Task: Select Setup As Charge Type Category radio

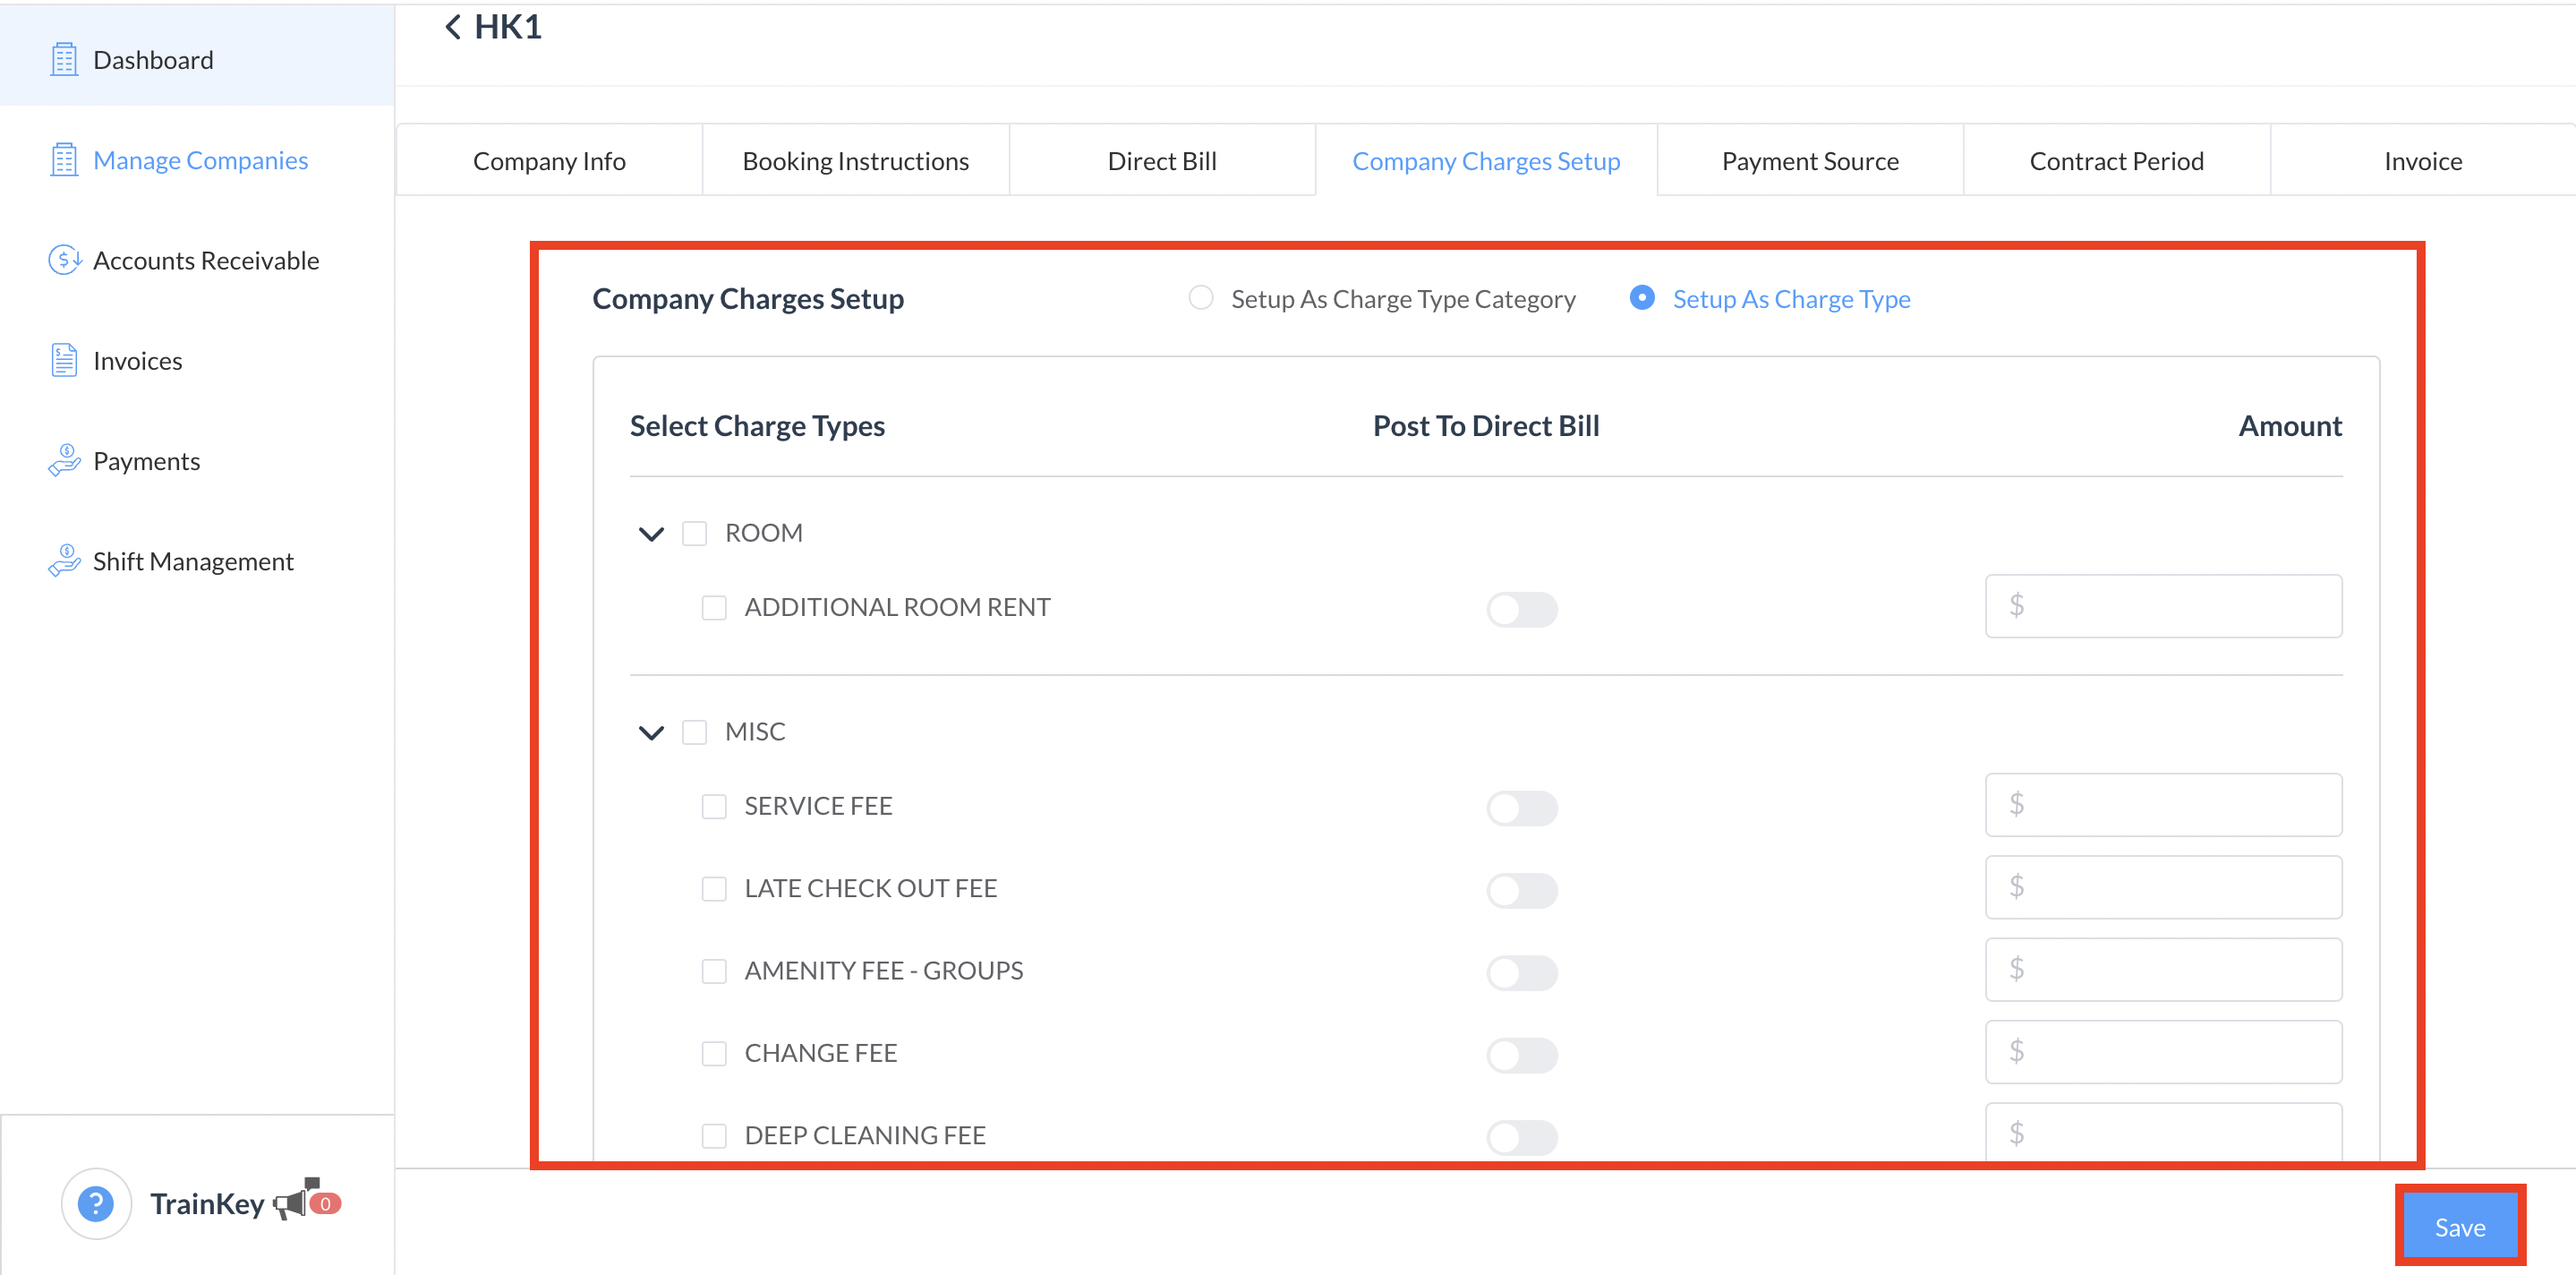Action: click(x=1200, y=298)
